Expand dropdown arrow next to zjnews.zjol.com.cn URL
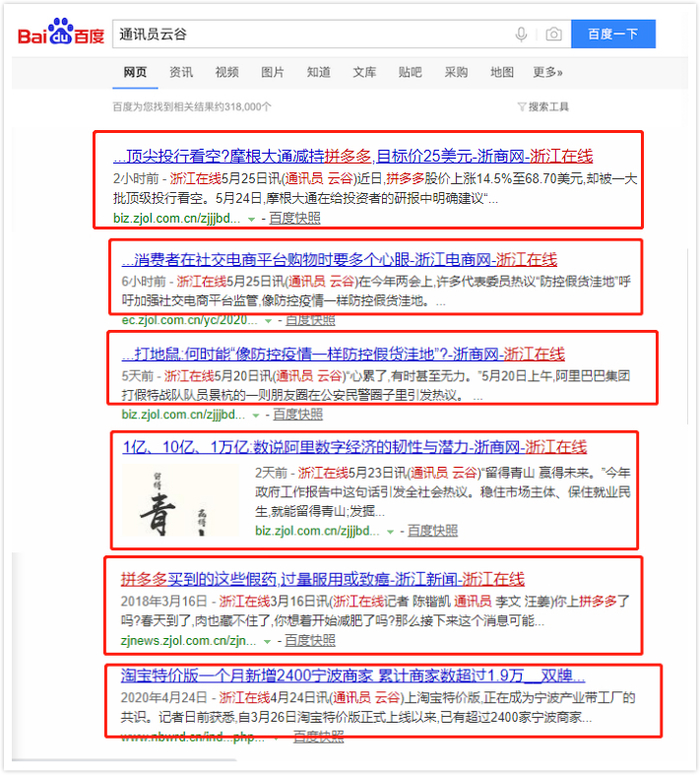This screenshot has height=775, width=700. tap(267, 642)
